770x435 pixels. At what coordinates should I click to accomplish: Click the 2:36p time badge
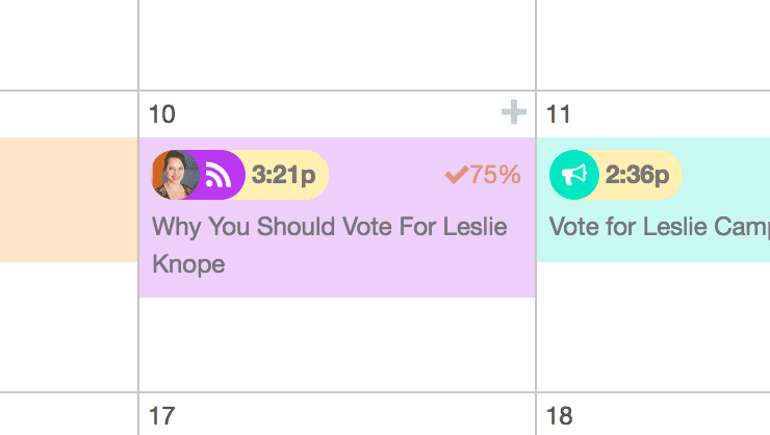(637, 175)
